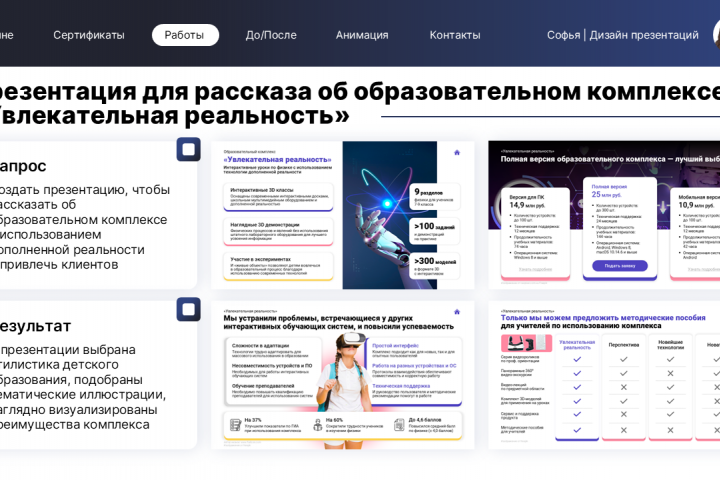Screen dimensions: 720x480
Task: Click the «>300 моделей» stat card
Action: coord(434,266)
